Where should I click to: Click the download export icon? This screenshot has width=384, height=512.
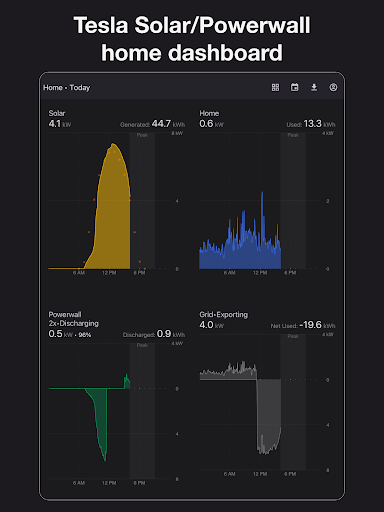click(314, 87)
